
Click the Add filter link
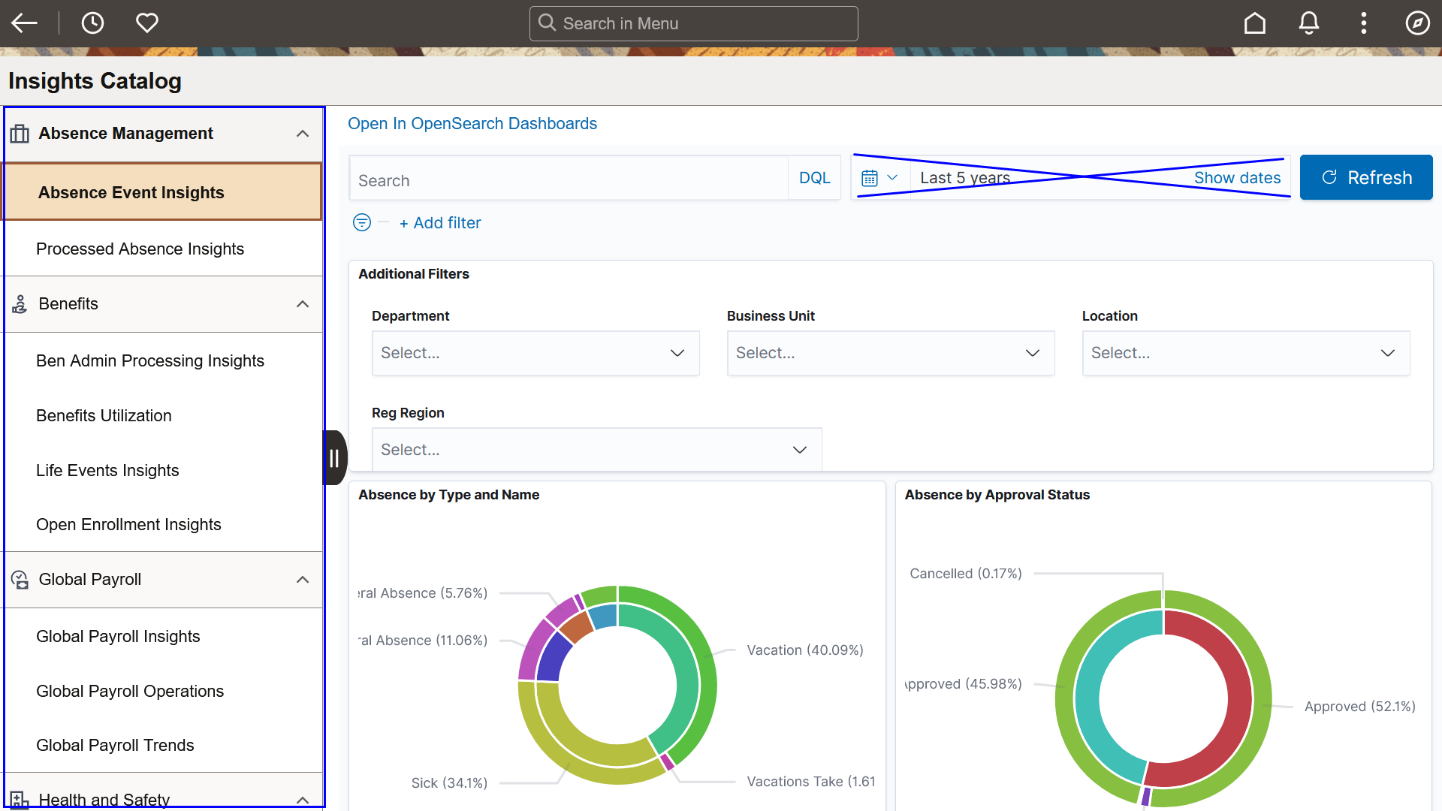click(x=440, y=223)
